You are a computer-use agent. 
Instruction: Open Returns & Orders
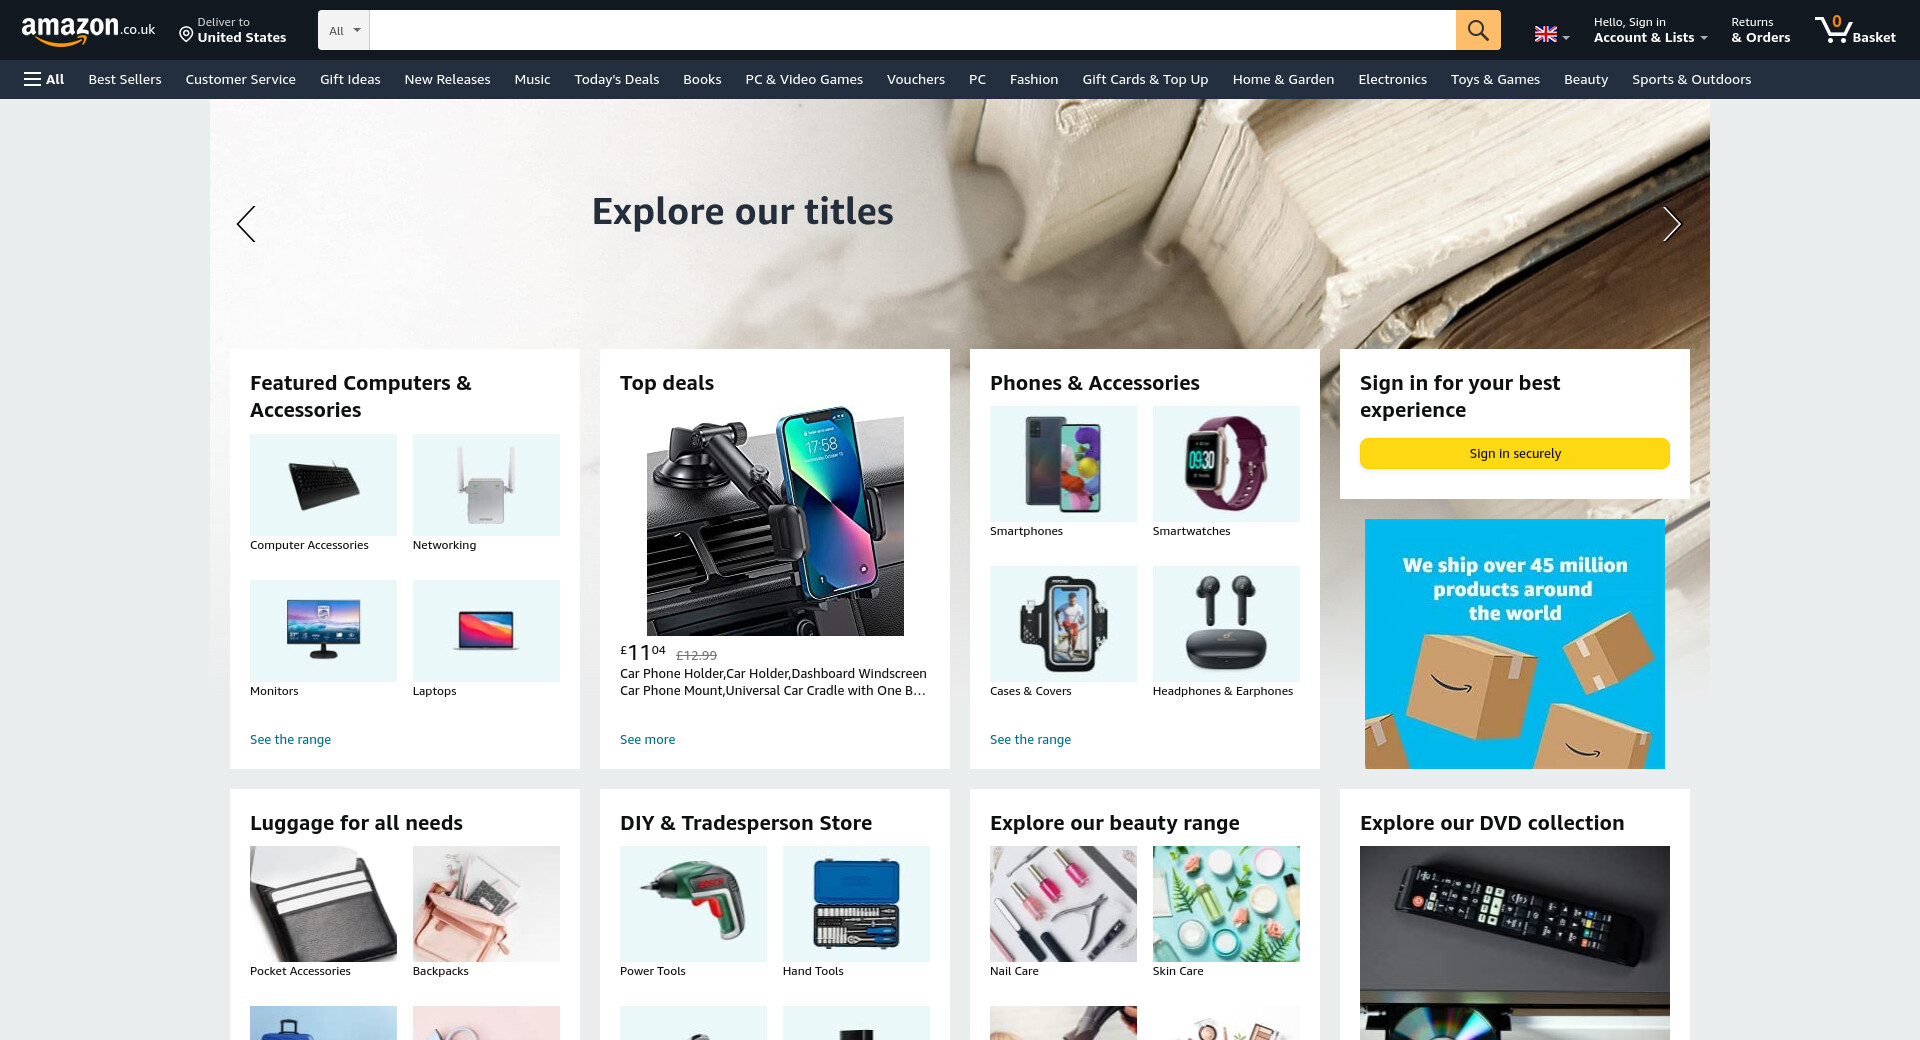coord(1760,30)
